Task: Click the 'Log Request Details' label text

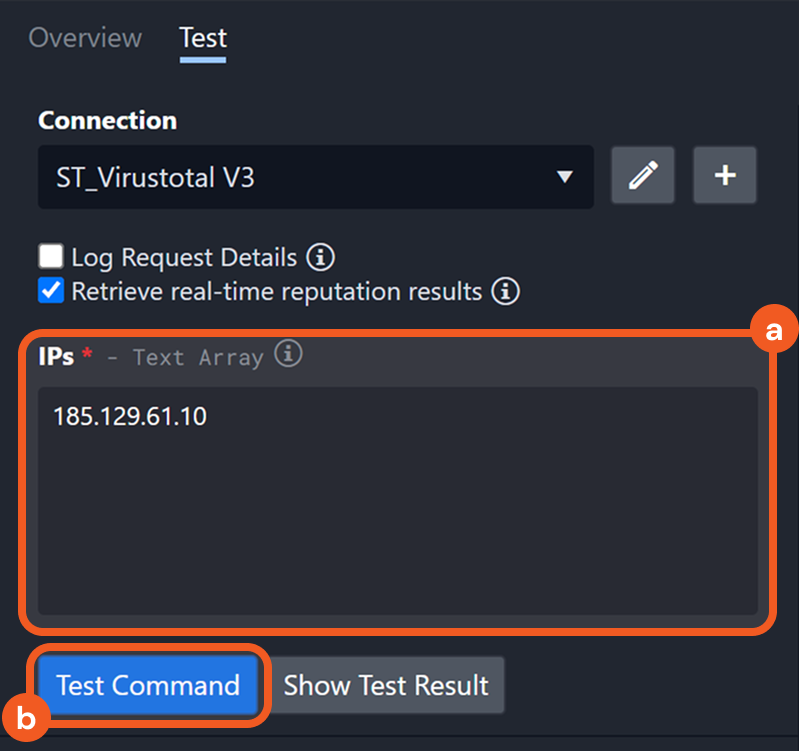Action: click(184, 258)
